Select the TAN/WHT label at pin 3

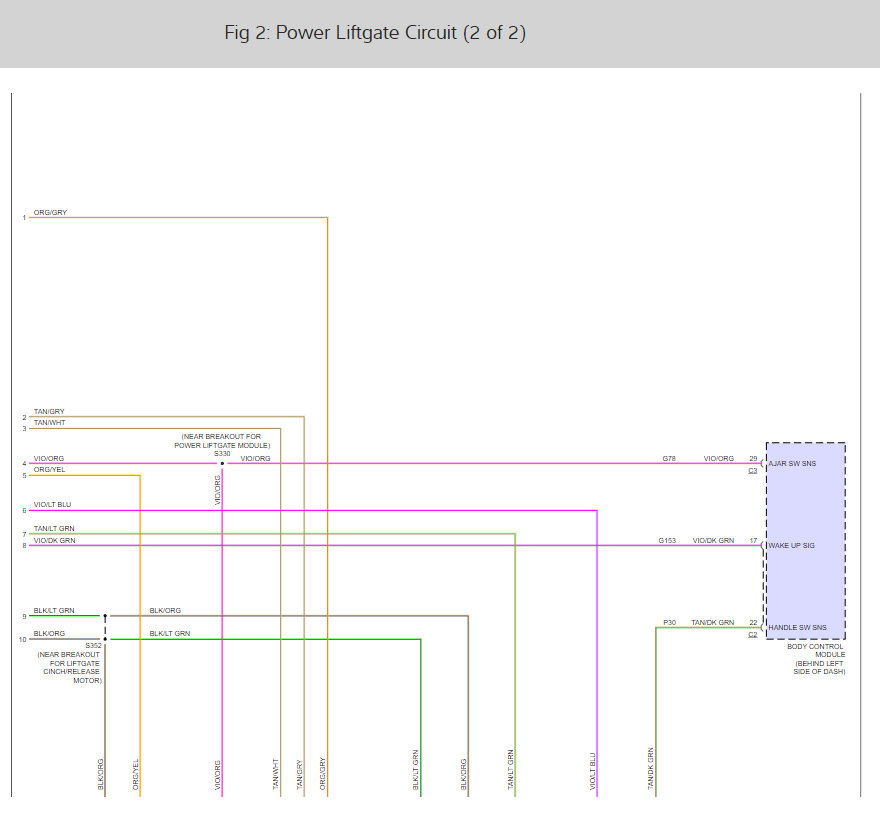point(49,423)
